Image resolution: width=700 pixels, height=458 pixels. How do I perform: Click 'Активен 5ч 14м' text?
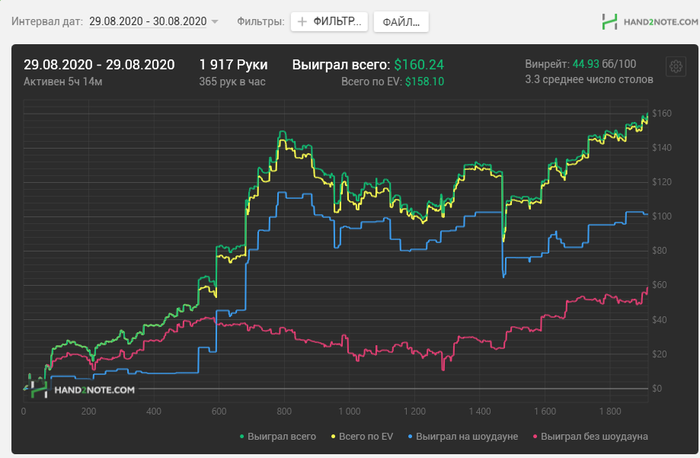tap(63, 82)
